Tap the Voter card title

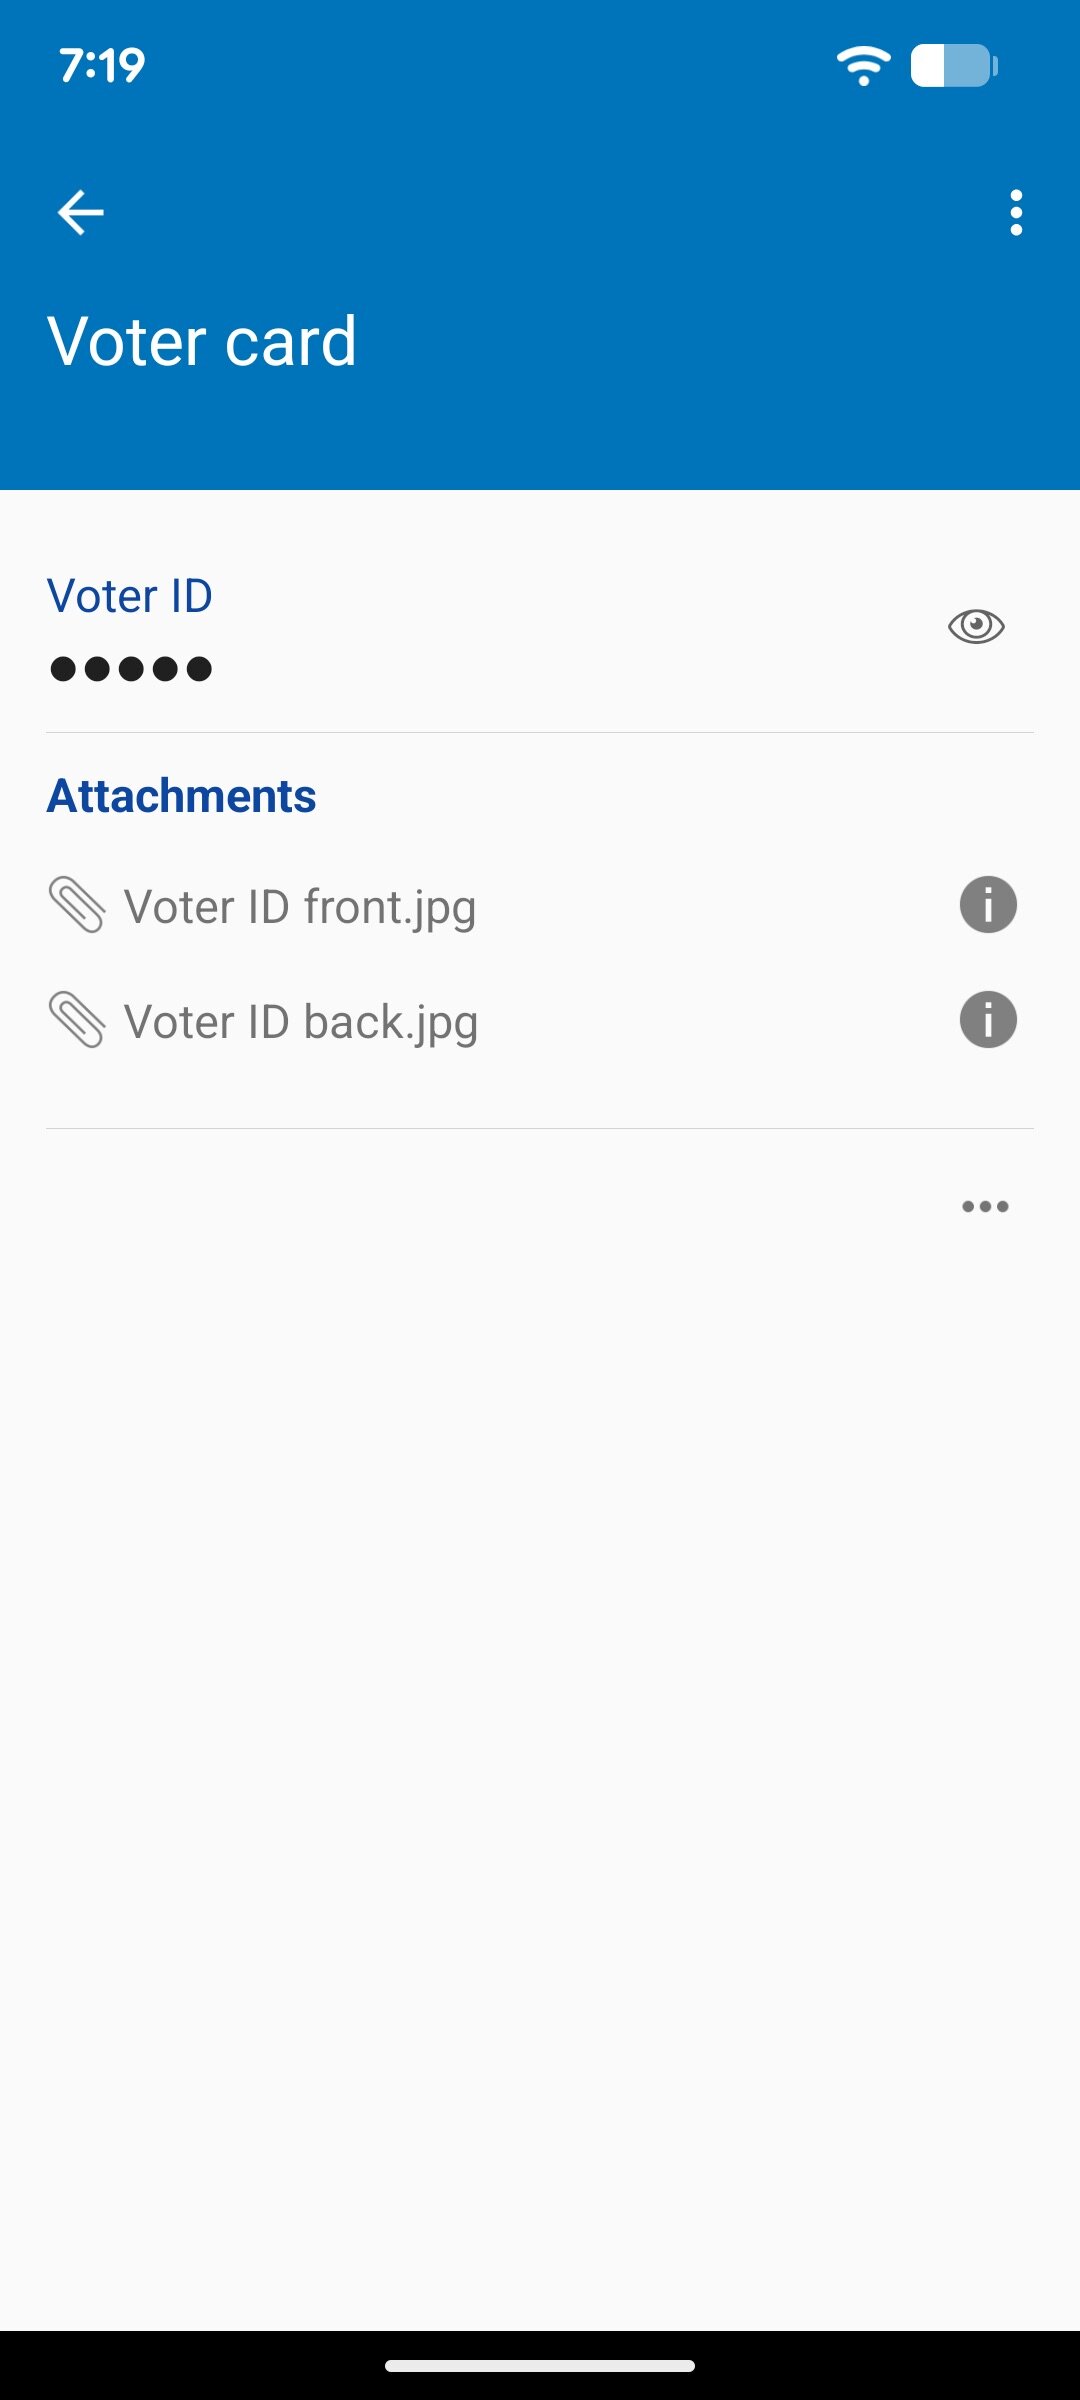[x=202, y=341]
